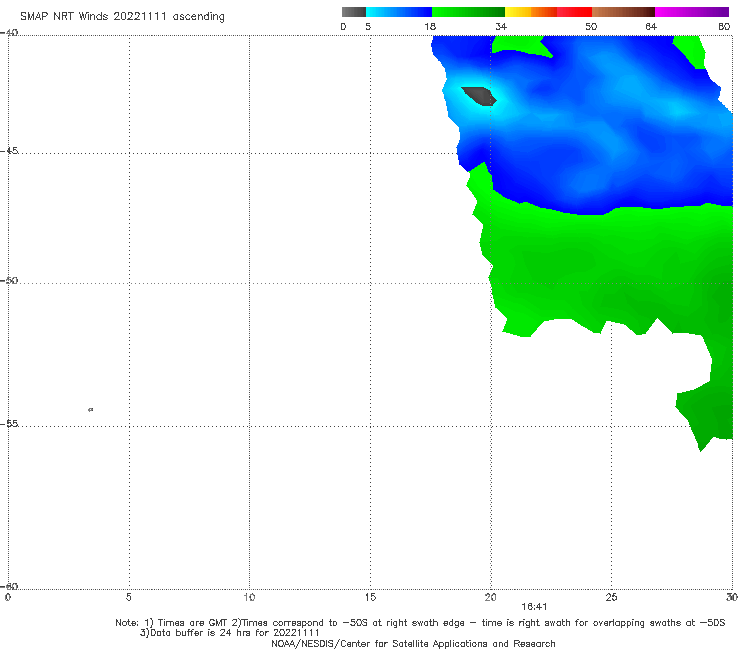Click the light cyan area left of the dark gray patch
This screenshot has width=740, height=650.
pyautogui.click(x=455, y=94)
